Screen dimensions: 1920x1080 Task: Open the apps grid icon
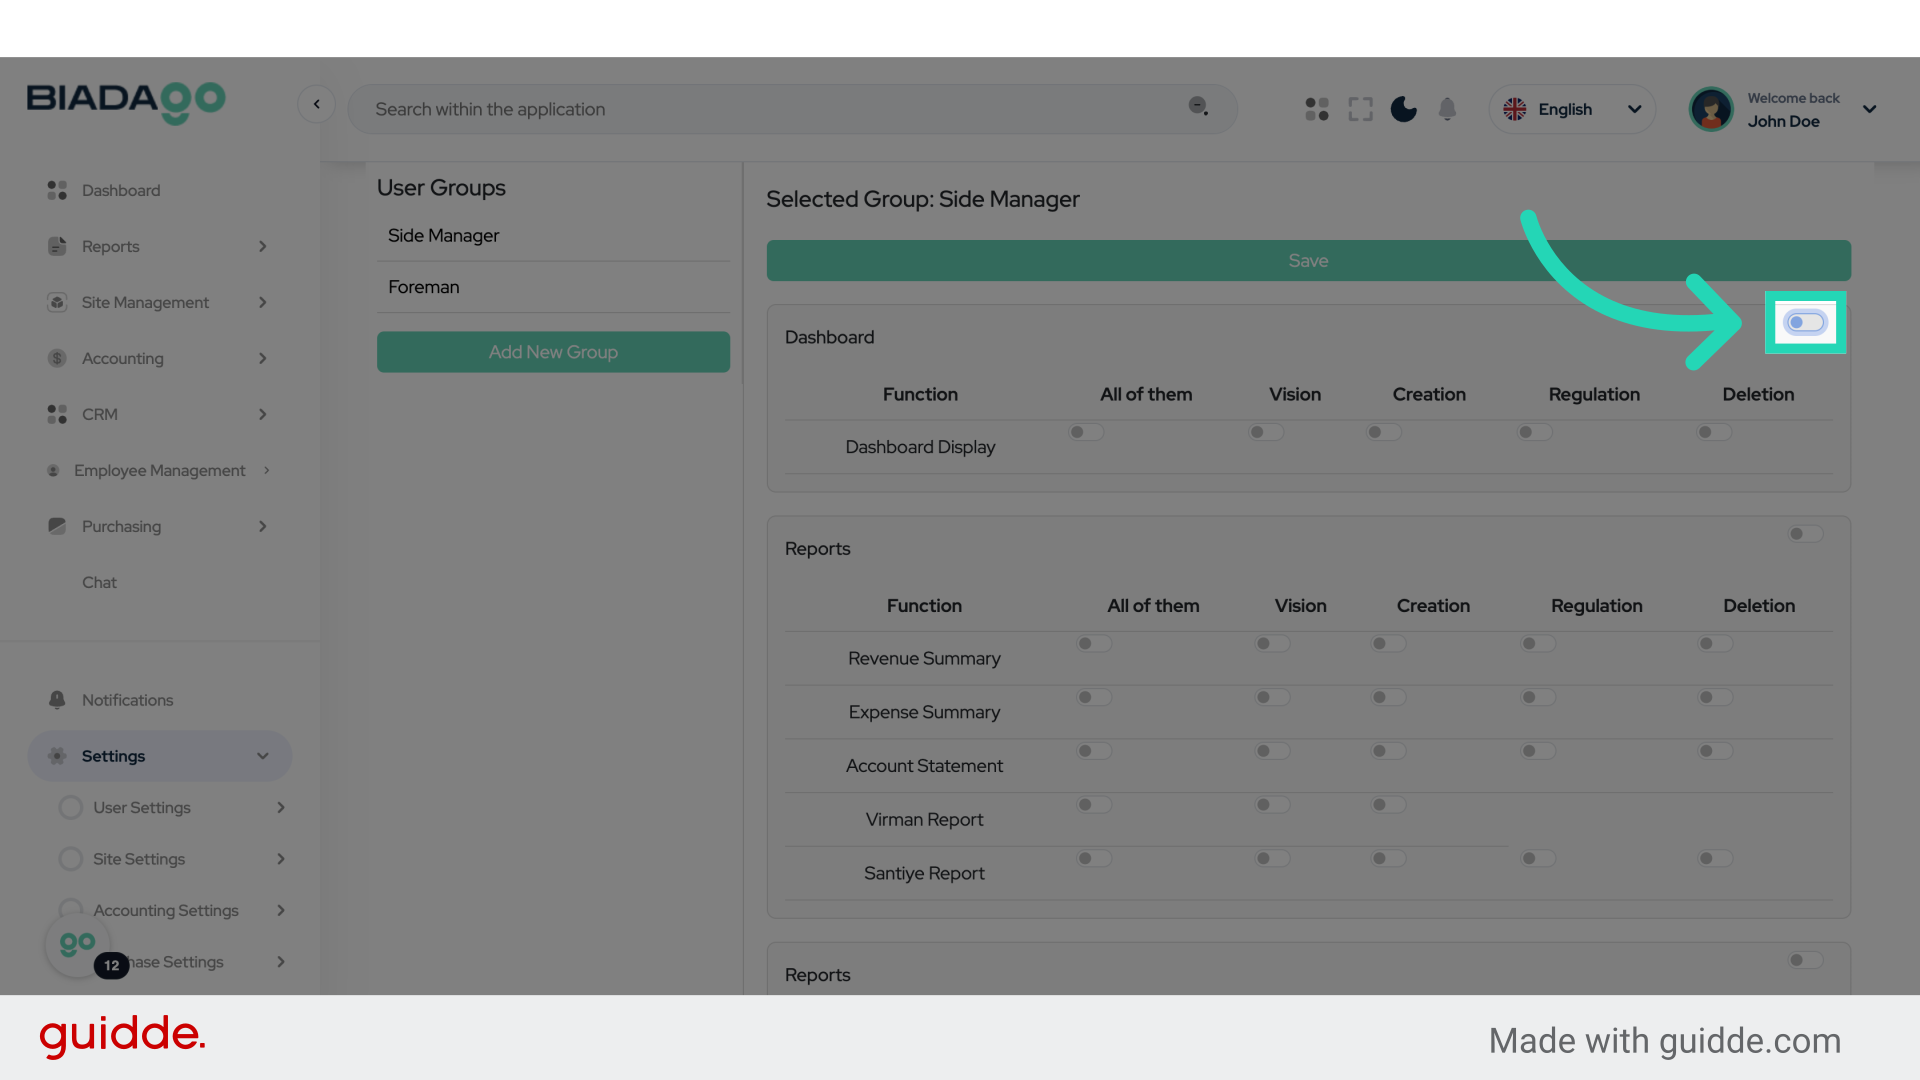pyautogui.click(x=1316, y=109)
